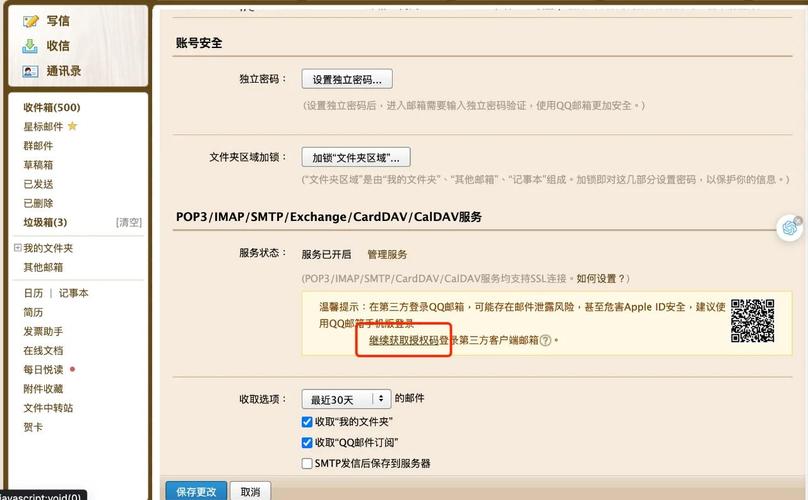Open the 如何设置？ help link

point(600,278)
